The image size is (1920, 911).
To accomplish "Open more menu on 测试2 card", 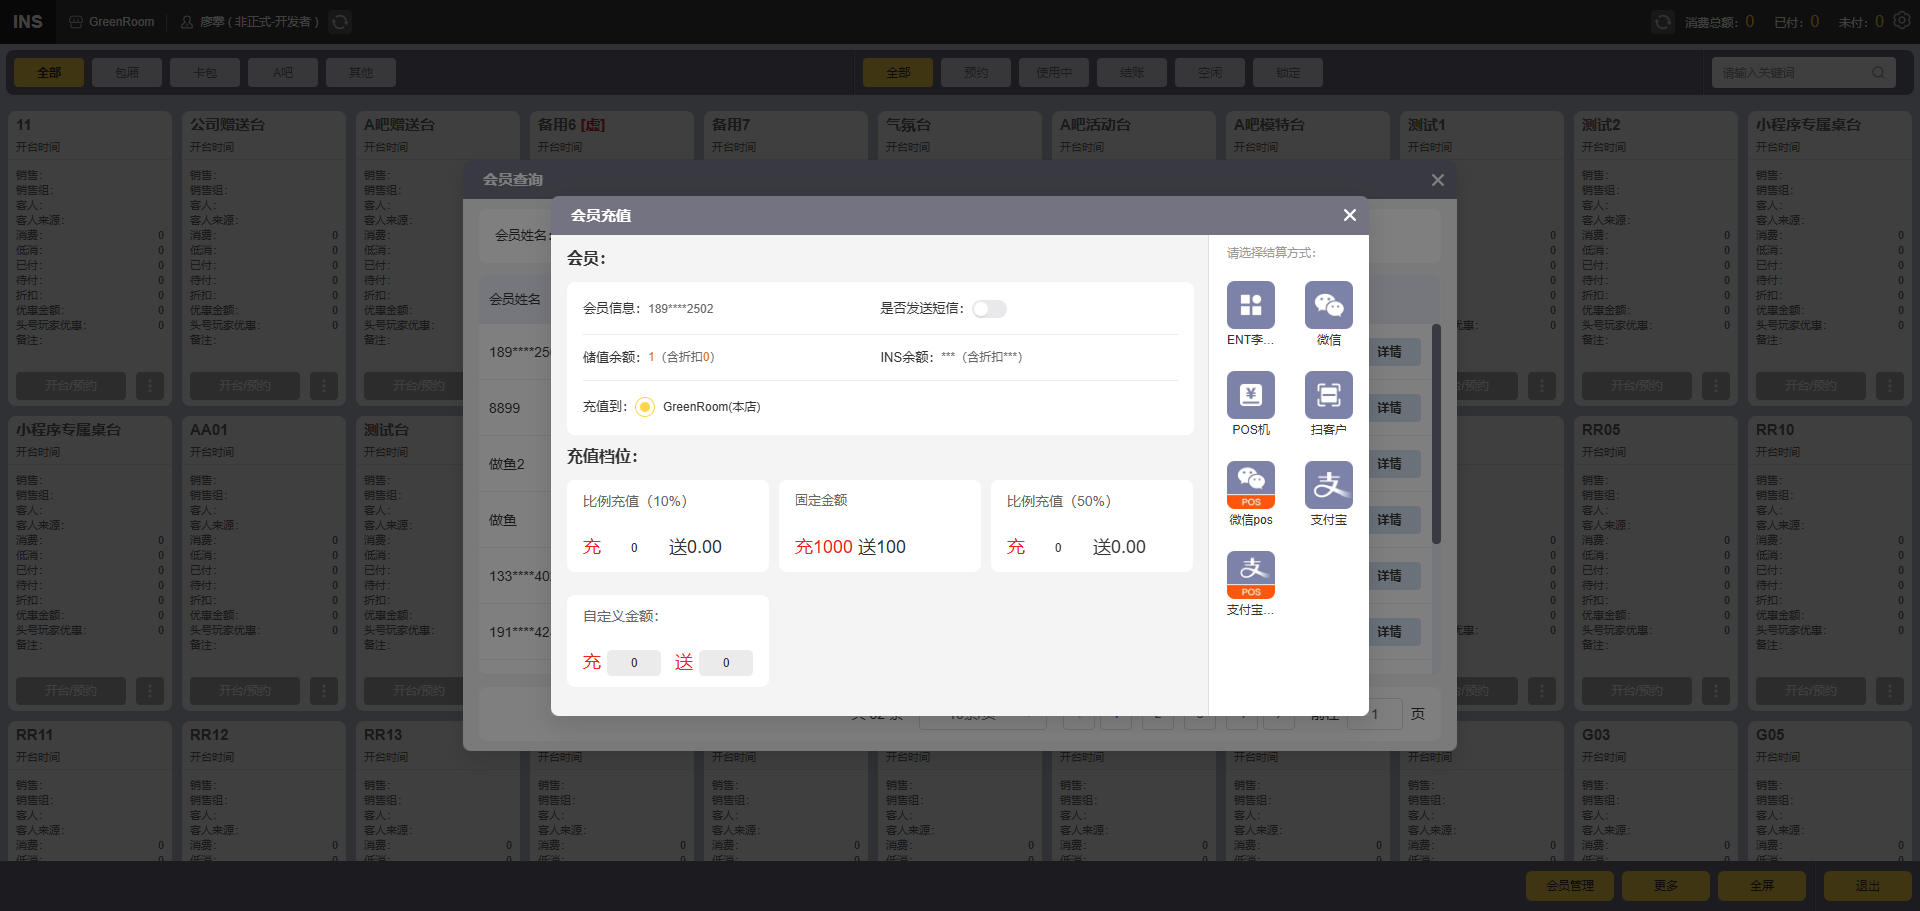I will point(1716,385).
